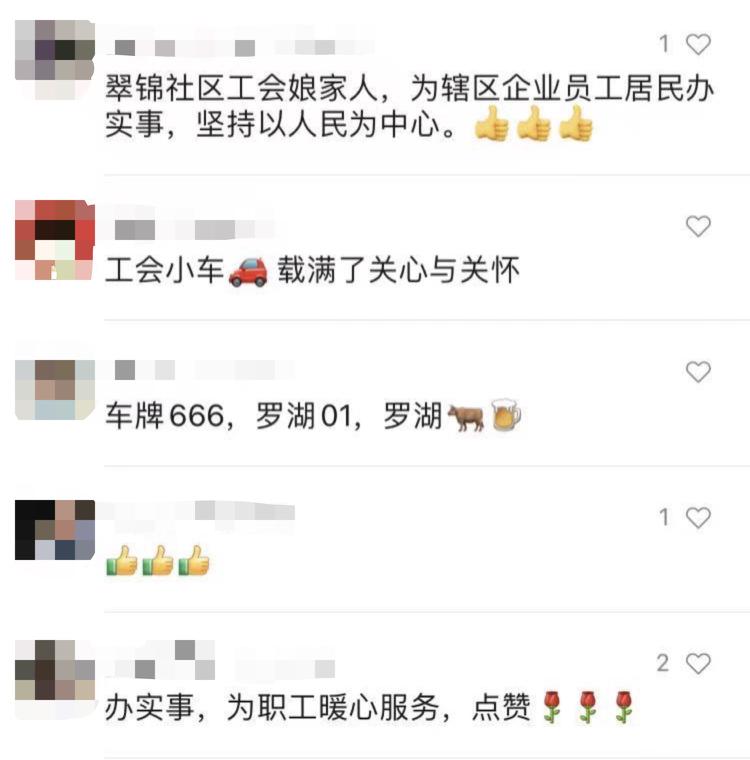Open red avatar of 工会小车 commenter
The width and height of the screenshot is (750, 760).
point(55,240)
